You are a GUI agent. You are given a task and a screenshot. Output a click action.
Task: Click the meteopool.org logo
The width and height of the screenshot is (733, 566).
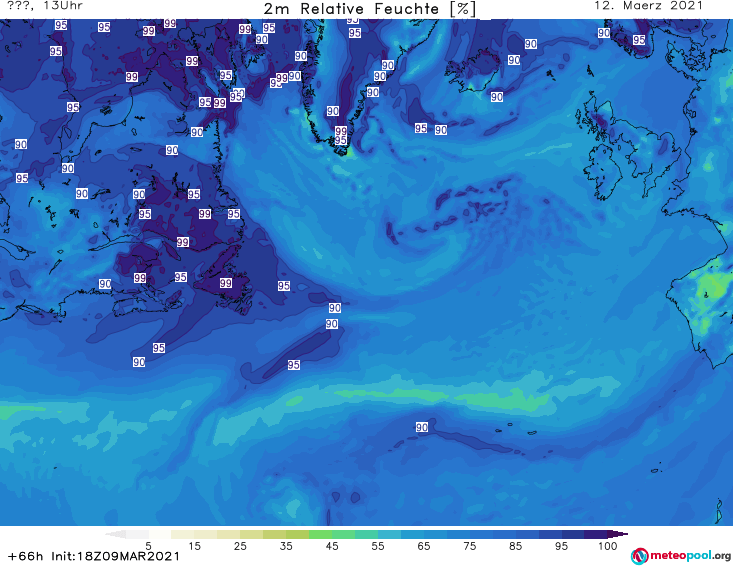click(x=681, y=556)
